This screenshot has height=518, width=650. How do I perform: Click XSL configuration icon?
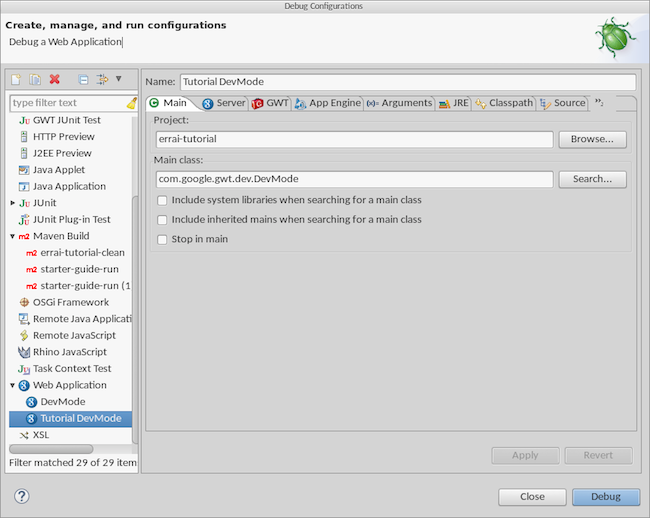tap(24, 435)
